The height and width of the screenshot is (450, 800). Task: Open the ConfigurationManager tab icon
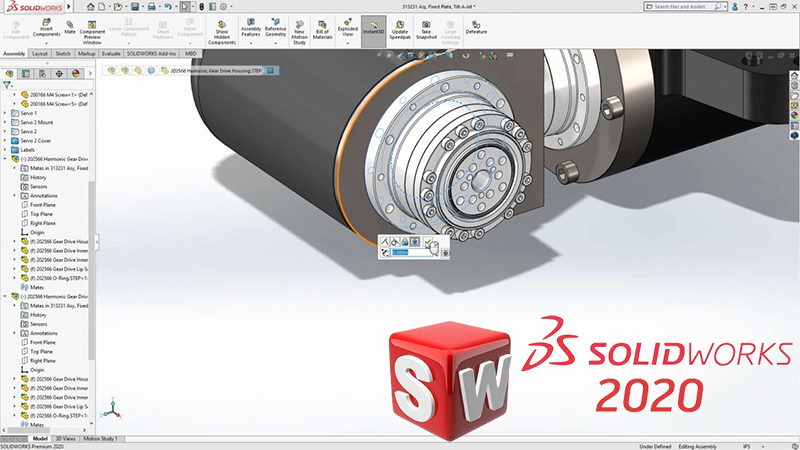[x=42, y=73]
